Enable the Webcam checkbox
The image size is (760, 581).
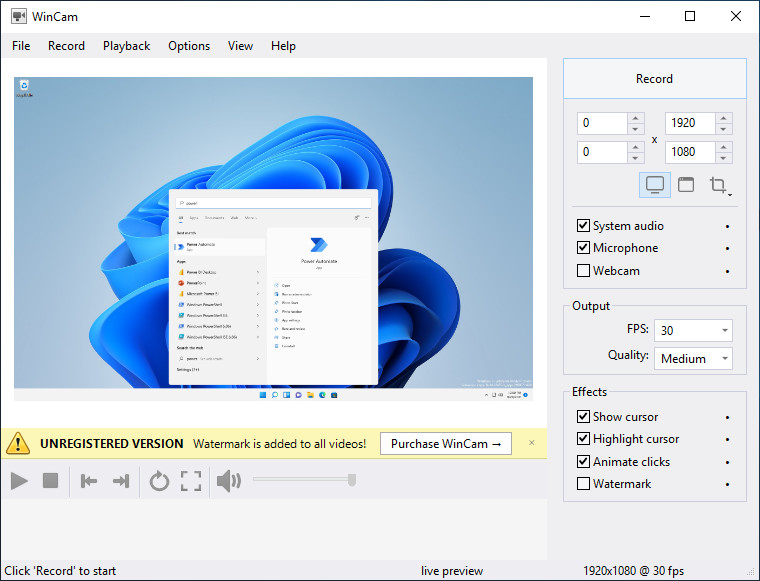[584, 270]
